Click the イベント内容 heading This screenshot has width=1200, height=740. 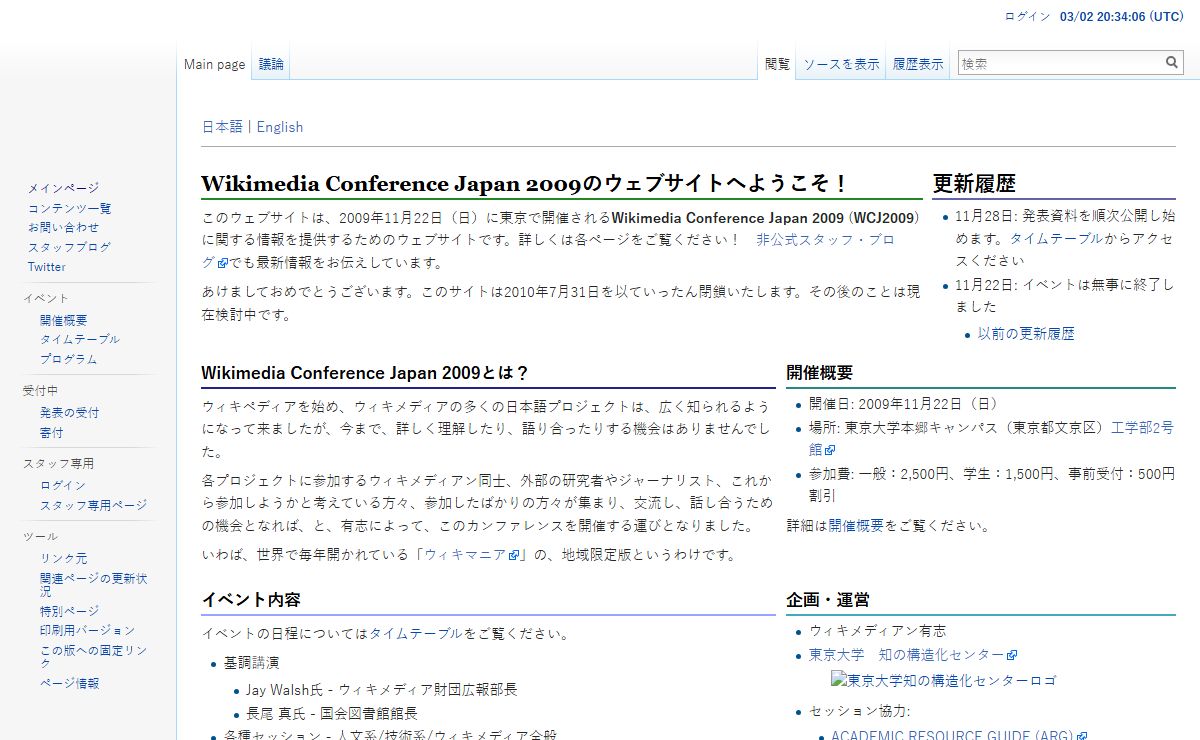[251, 600]
